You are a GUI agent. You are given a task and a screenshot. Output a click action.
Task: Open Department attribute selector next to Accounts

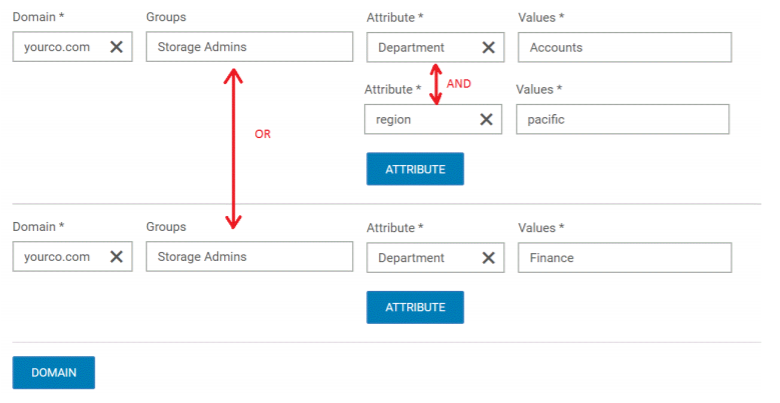(x=420, y=47)
